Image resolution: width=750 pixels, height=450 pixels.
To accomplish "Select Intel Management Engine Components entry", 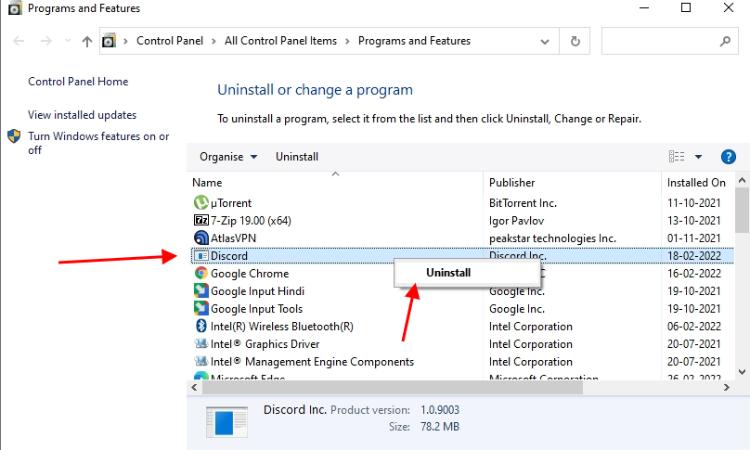I will point(312,362).
